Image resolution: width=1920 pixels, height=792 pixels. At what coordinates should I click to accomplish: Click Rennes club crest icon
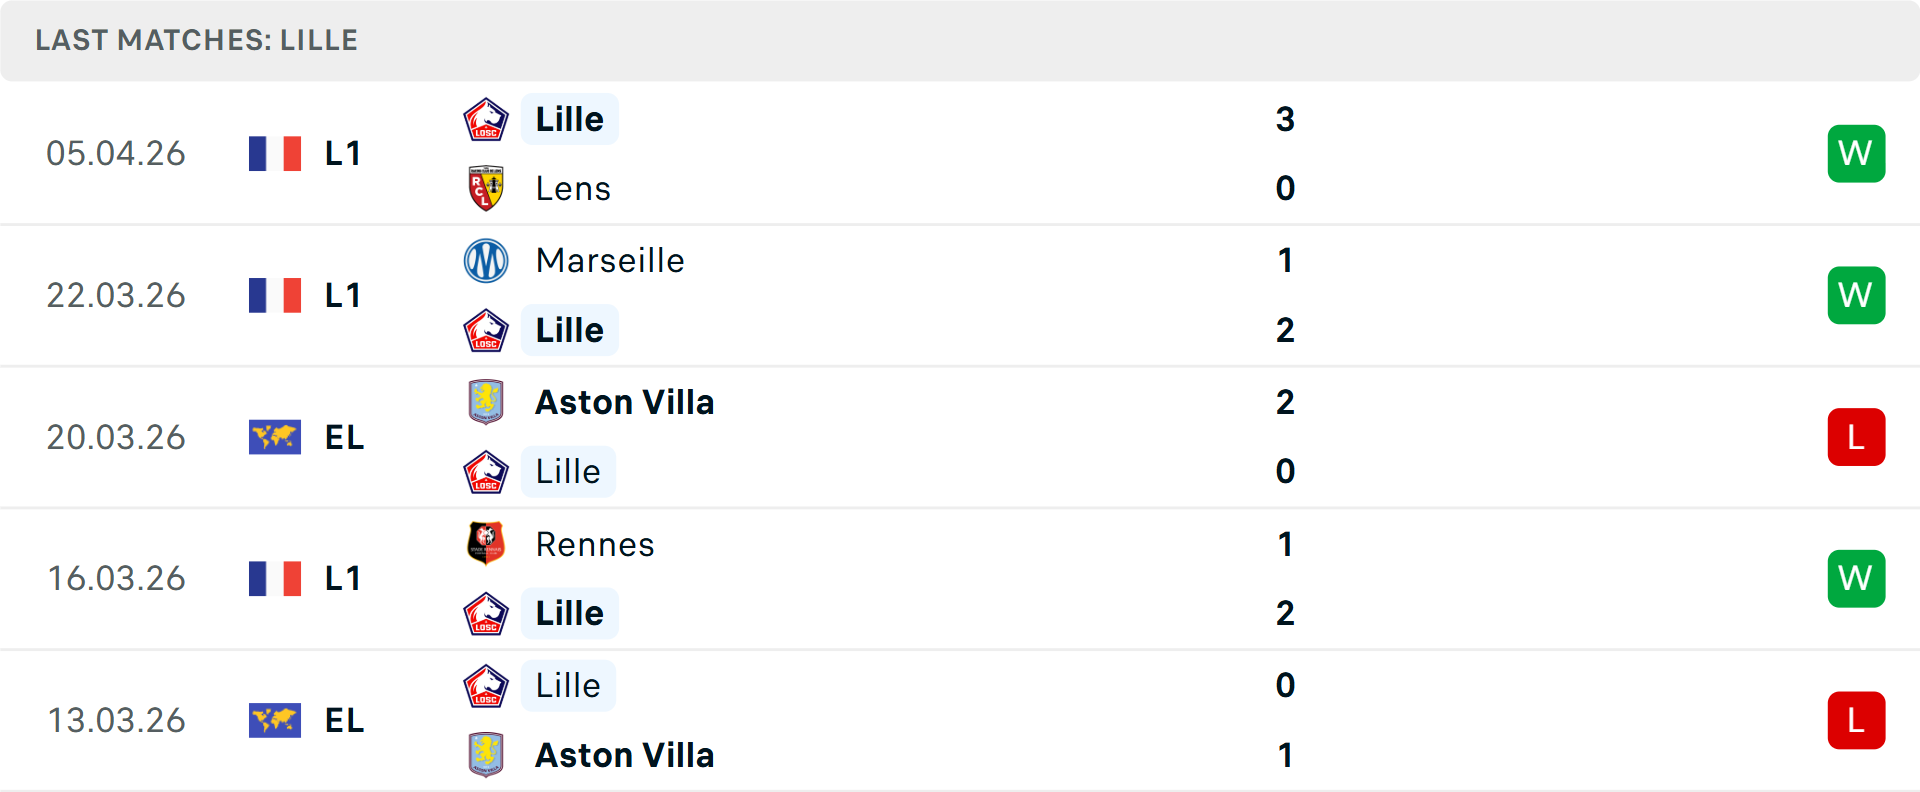click(x=486, y=544)
